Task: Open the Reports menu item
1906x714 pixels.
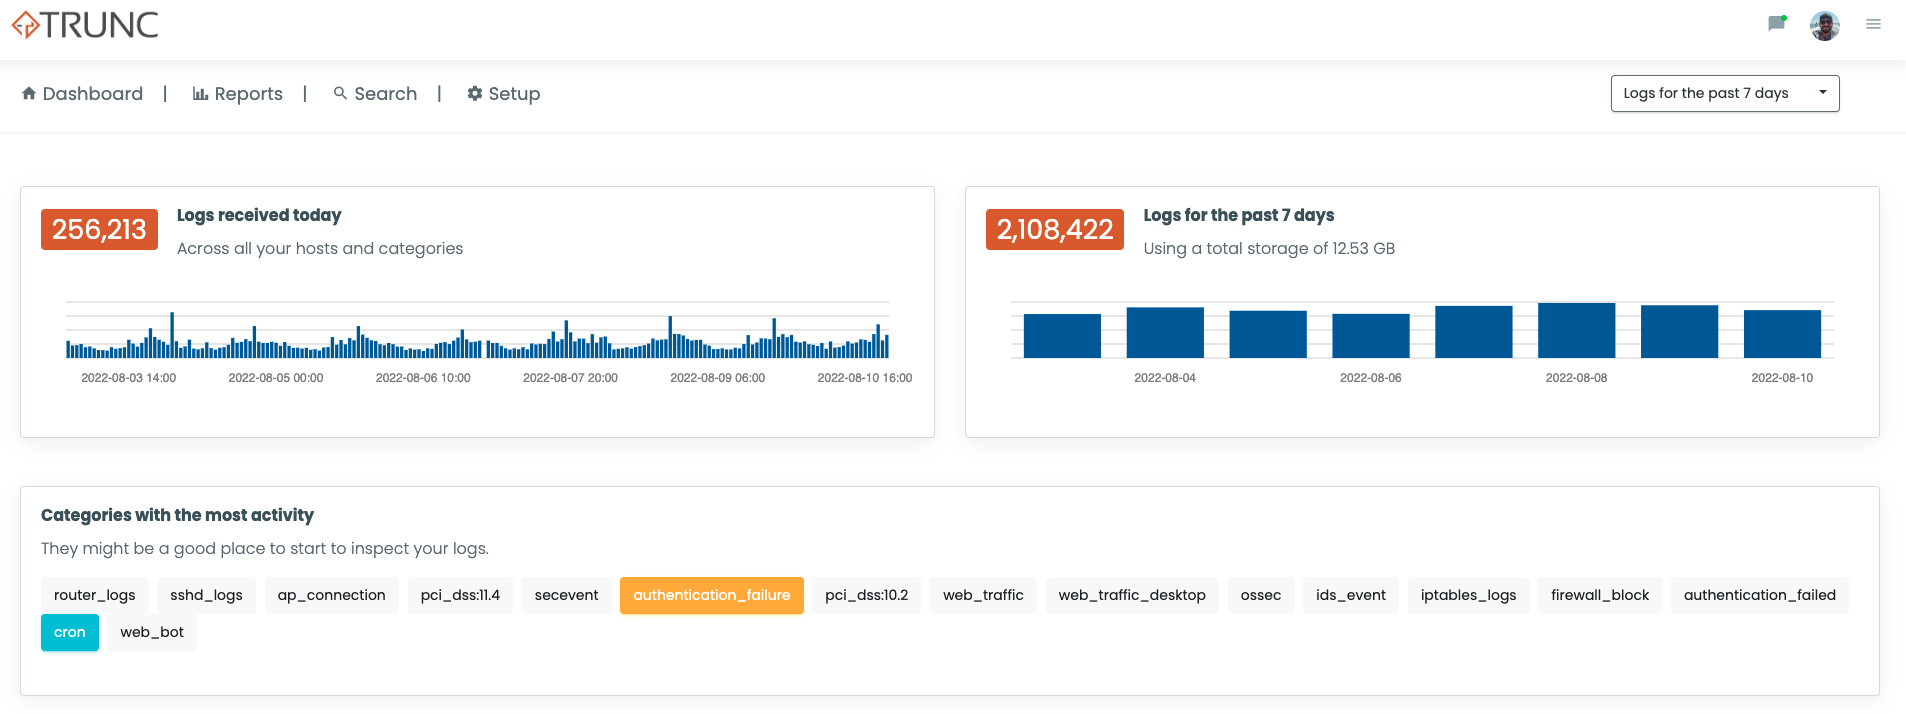Action: [248, 94]
